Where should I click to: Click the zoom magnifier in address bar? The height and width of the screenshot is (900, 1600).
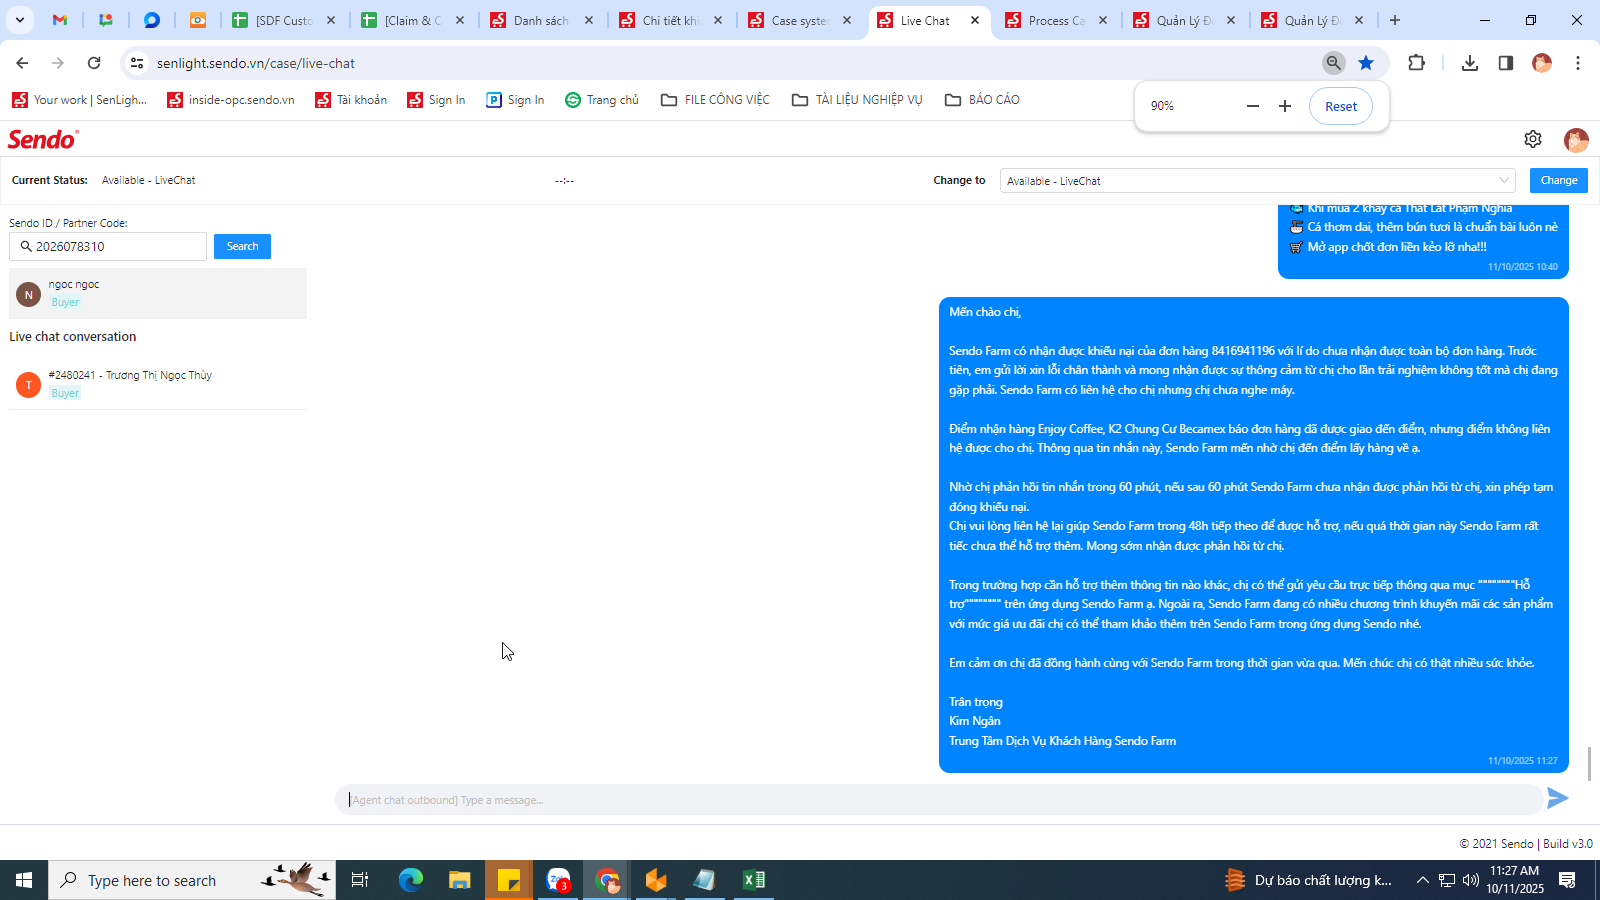pyautogui.click(x=1333, y=63)
